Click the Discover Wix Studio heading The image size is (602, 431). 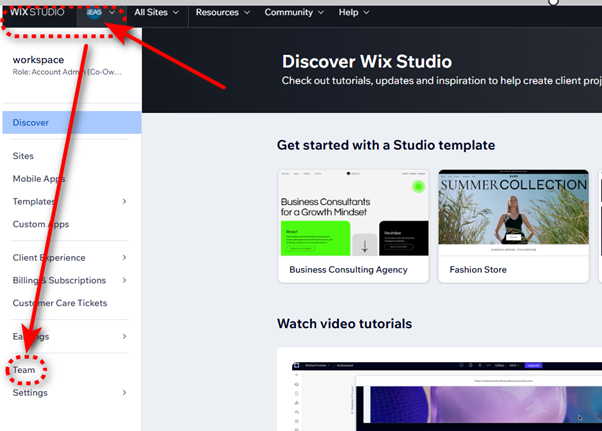pyautogui.click(x=367, y=61)
